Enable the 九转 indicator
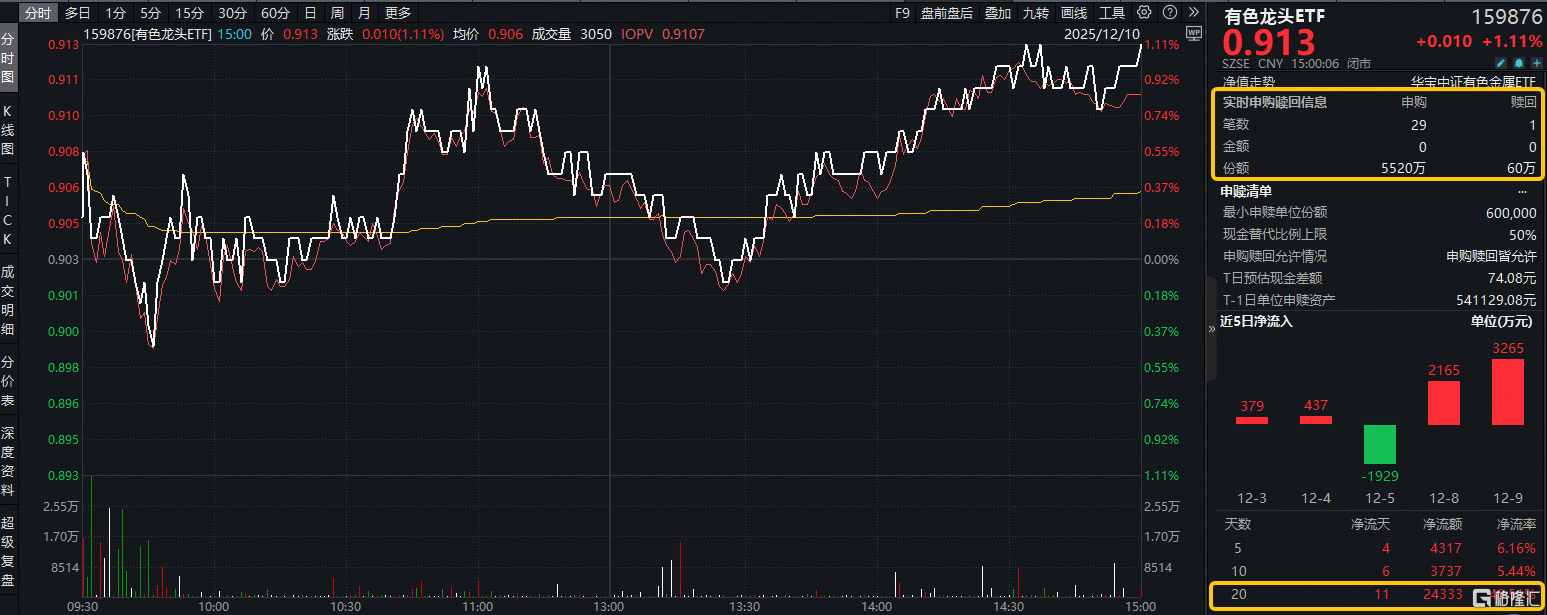The width and height of the screenshot is (1547, 615). pyautogui.click(x=1035, y=13)
